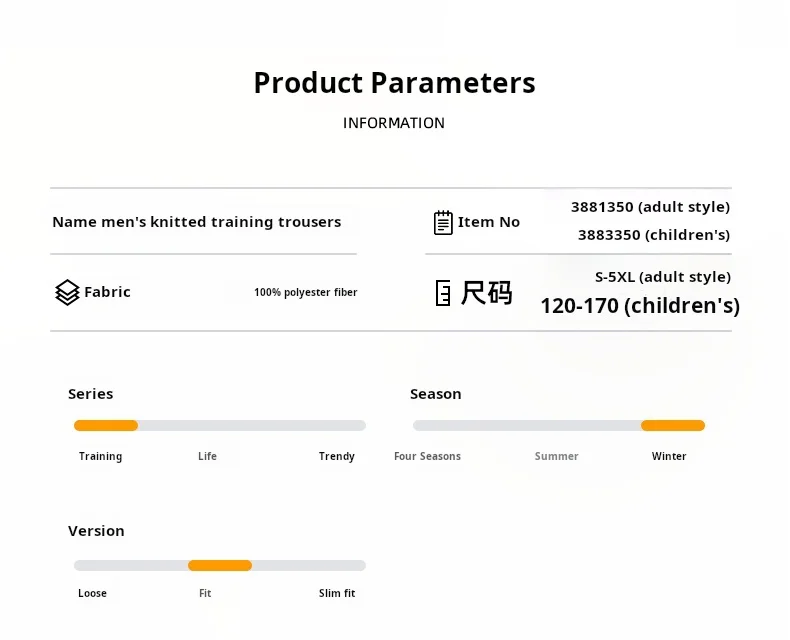This screenshot has width=790, height=640.
Task: Pick Slim fit on the Version scale
Action: (x=337, y=593)
